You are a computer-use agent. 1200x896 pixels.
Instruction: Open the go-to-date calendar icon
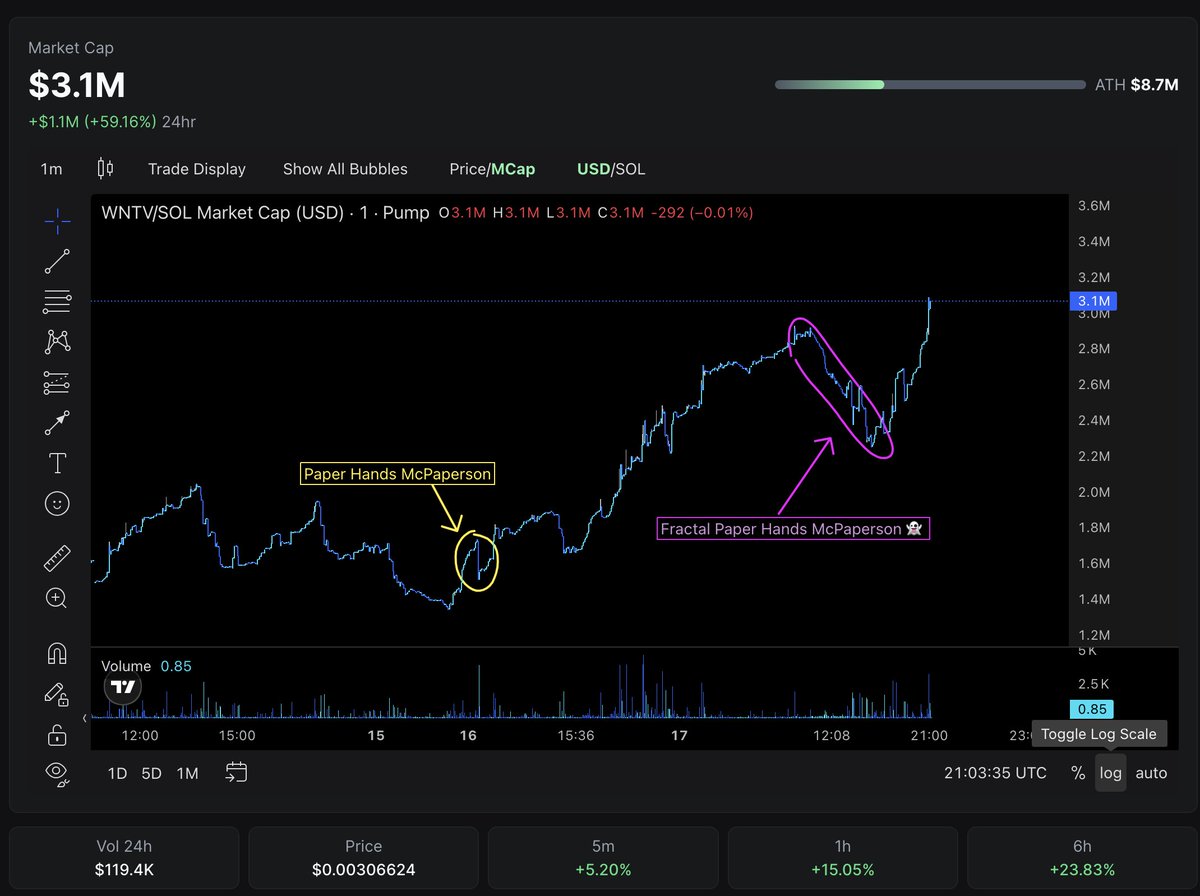(x=236, y=772)
